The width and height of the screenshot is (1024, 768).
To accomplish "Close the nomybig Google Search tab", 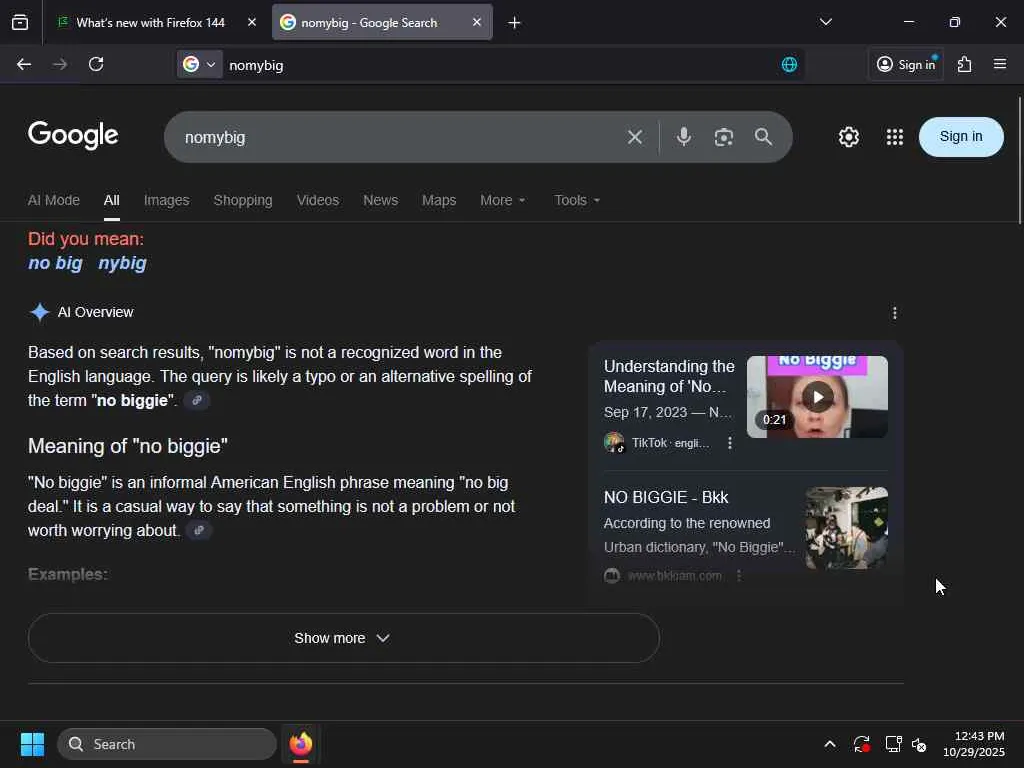I will pos(477,22).
